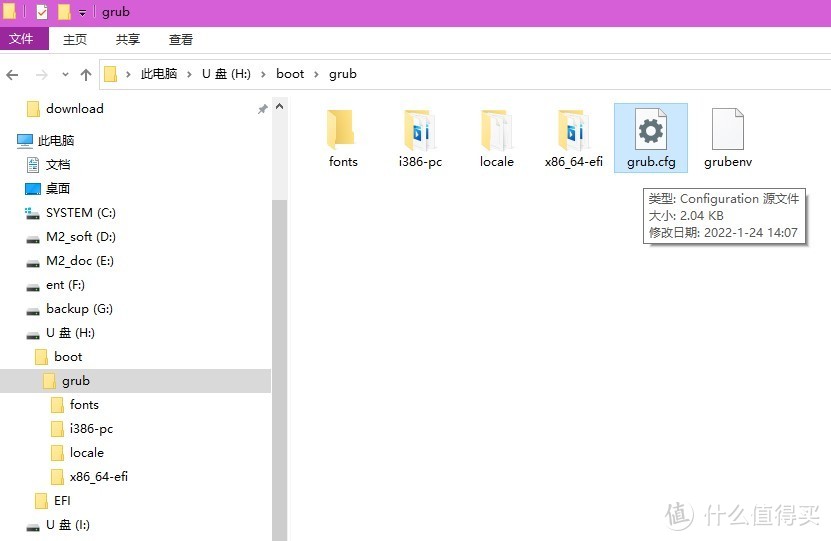This screenshot has height=541, width=831.
Task: Select U 盘 (I:) drive in tree
Action: point(68,525)
